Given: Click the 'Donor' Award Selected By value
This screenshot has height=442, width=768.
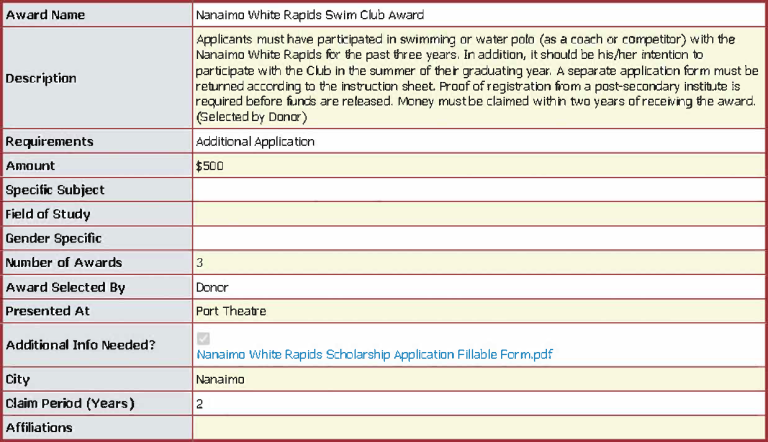Looking at the screenshot, I should pos(213,287).
